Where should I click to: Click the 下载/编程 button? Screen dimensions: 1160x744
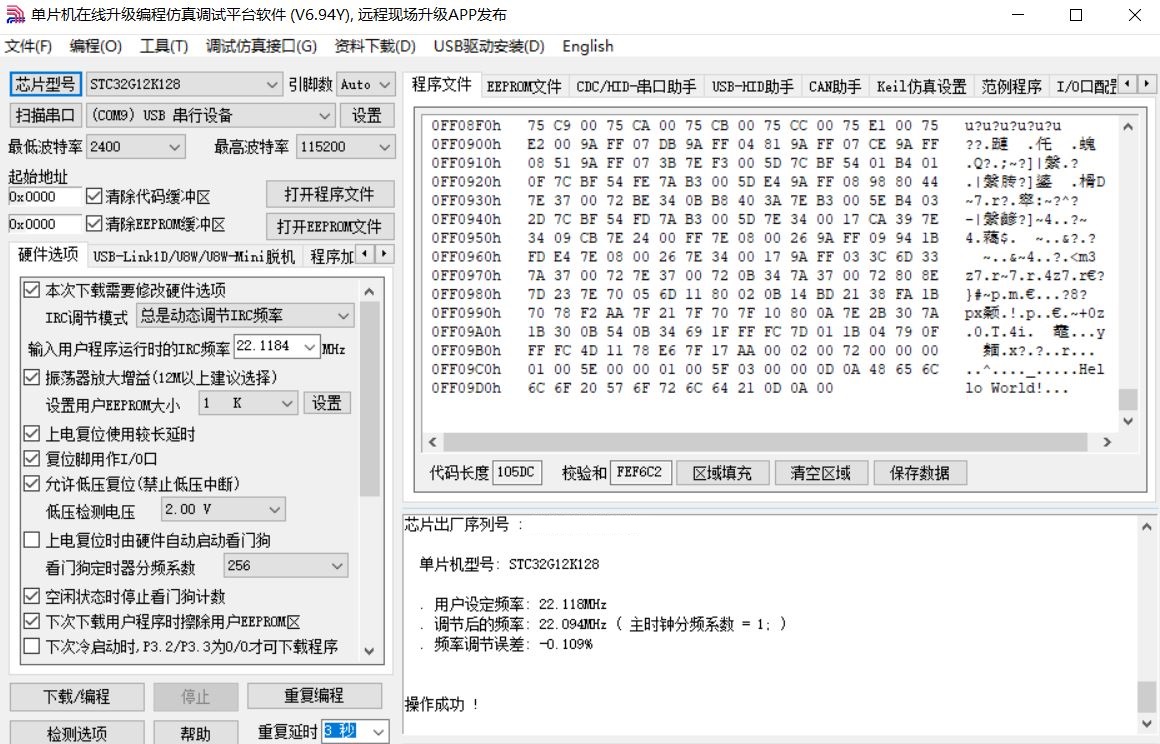(x=77, y=697)
